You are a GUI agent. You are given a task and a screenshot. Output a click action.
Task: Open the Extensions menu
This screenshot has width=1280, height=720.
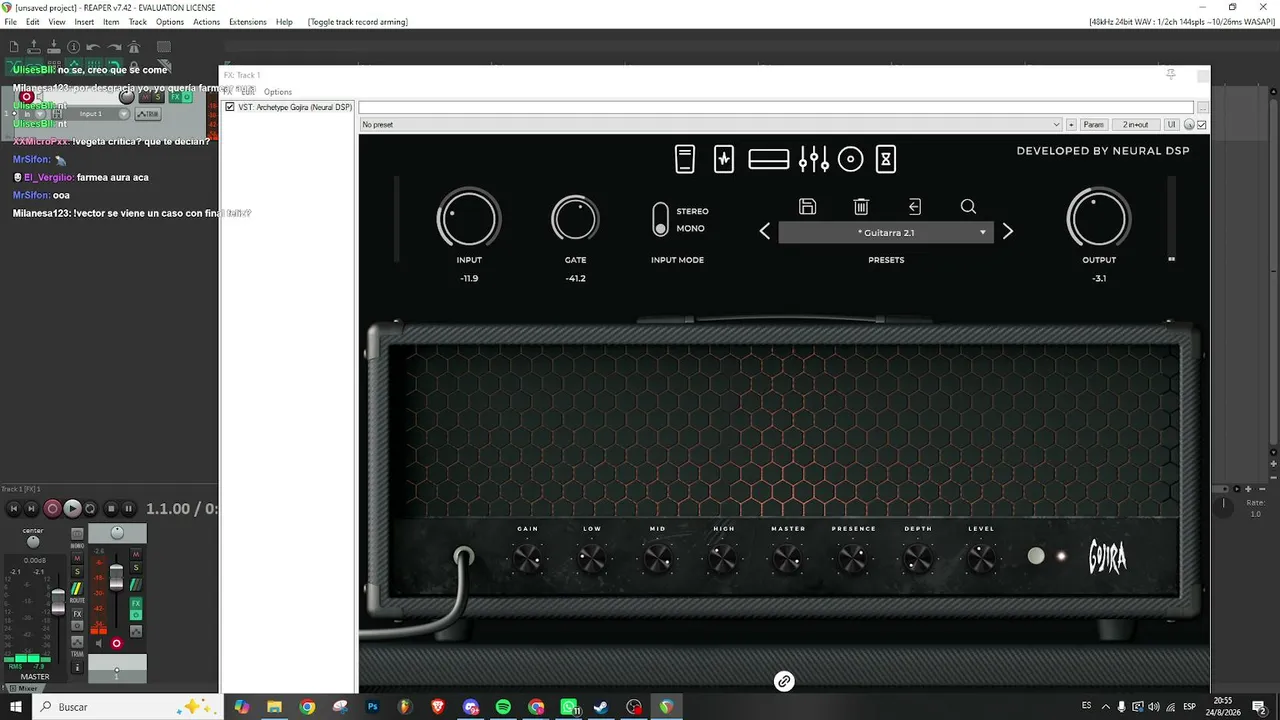click(247, 22)
